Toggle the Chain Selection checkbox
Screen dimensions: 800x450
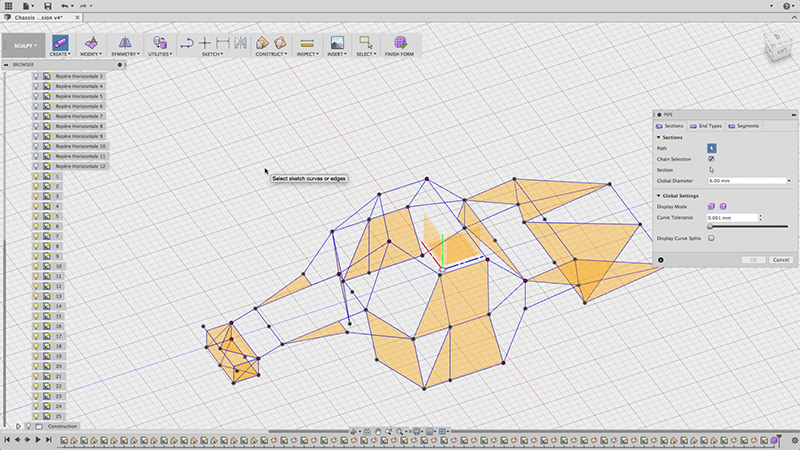tap(711, 159)
